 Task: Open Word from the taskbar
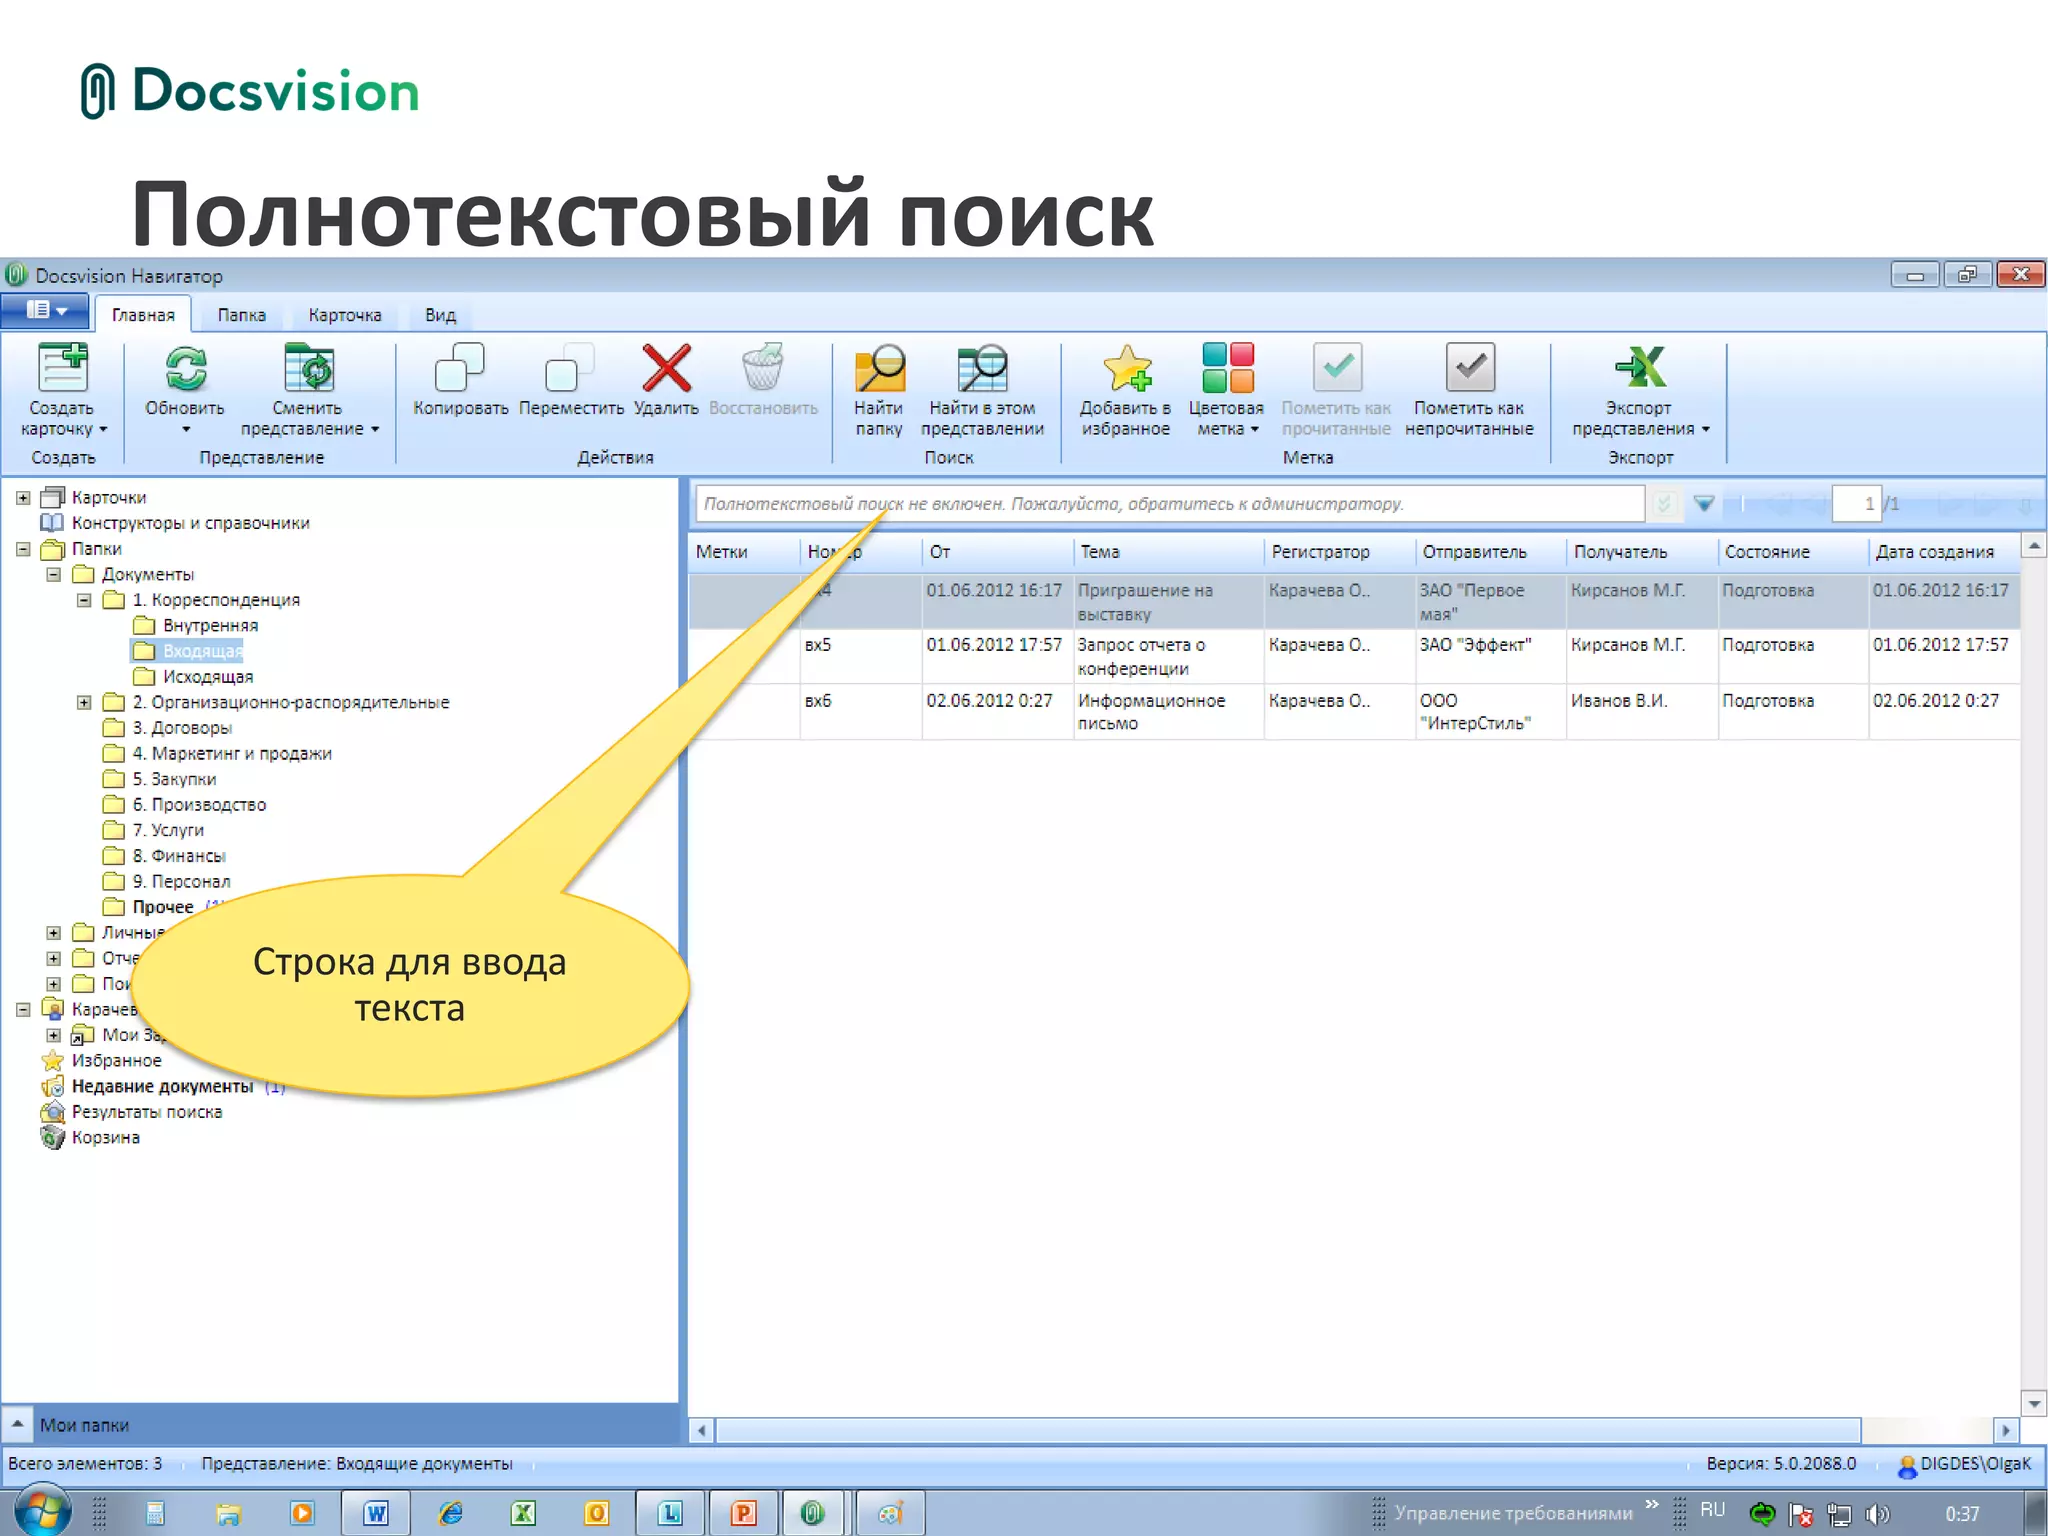point(376,1513)
